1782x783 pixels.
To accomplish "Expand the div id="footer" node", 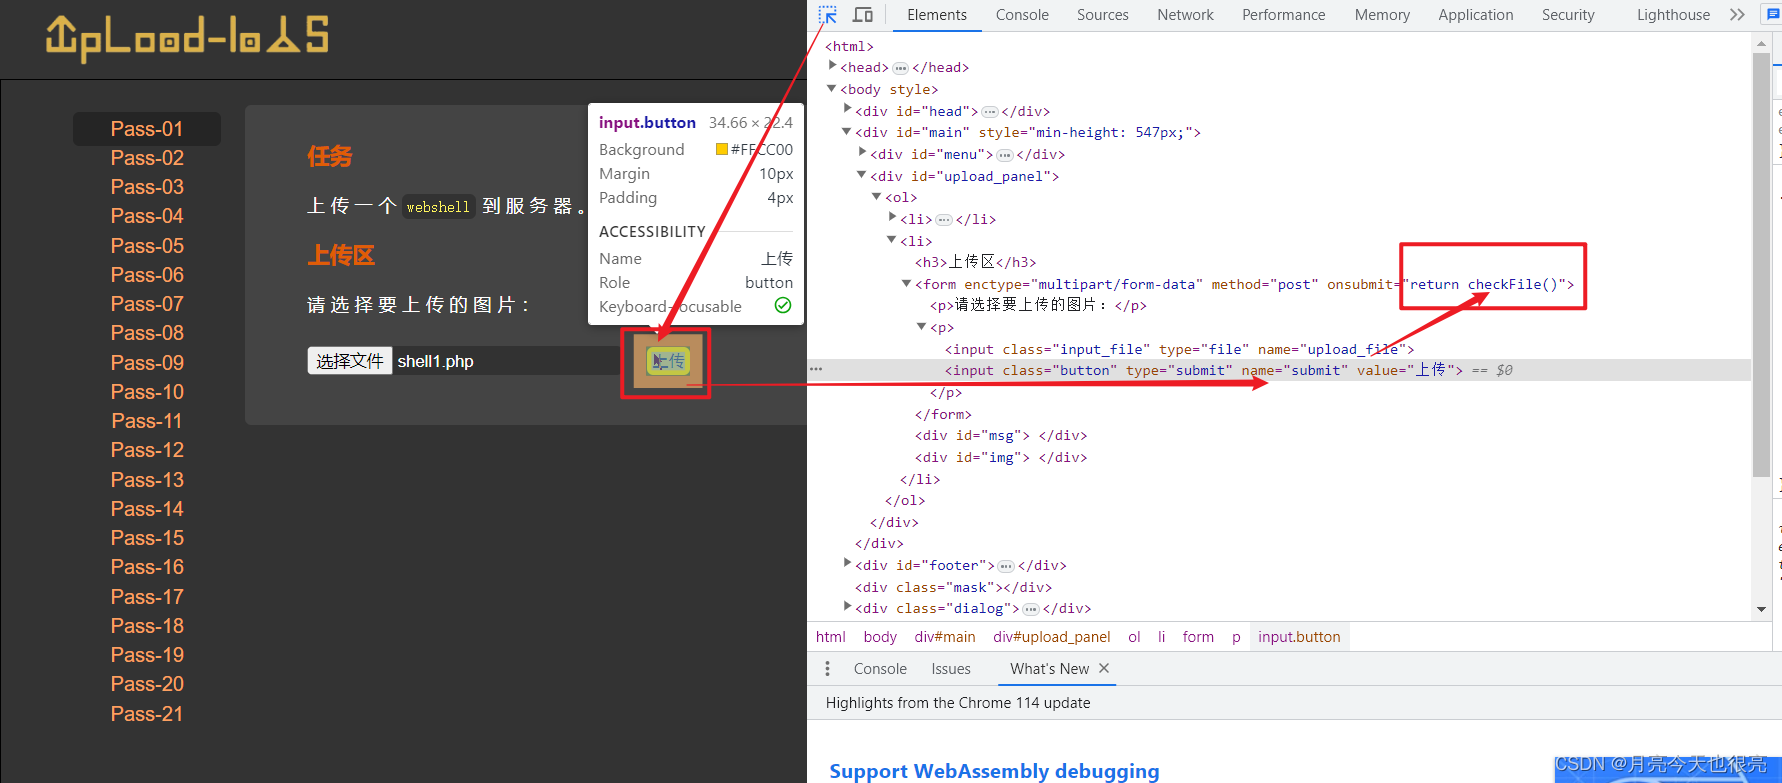I will tap(847, 563).
